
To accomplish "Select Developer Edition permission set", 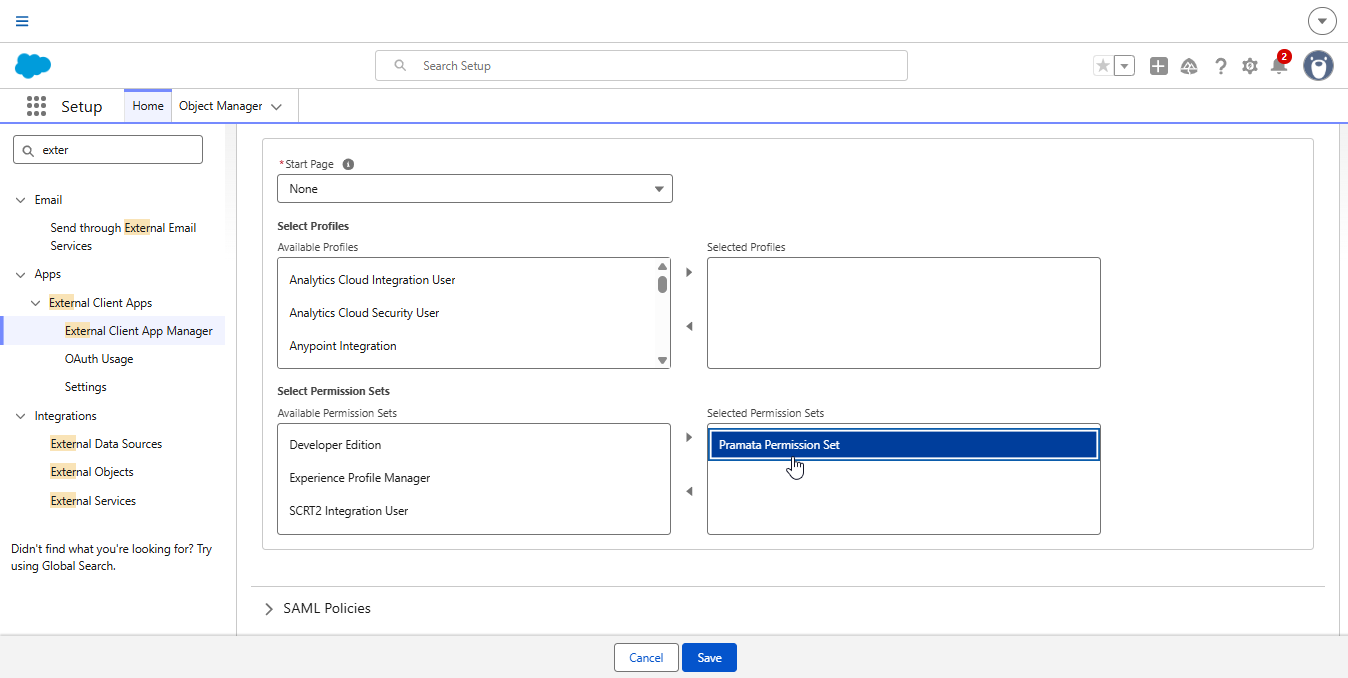I will 473,445.
